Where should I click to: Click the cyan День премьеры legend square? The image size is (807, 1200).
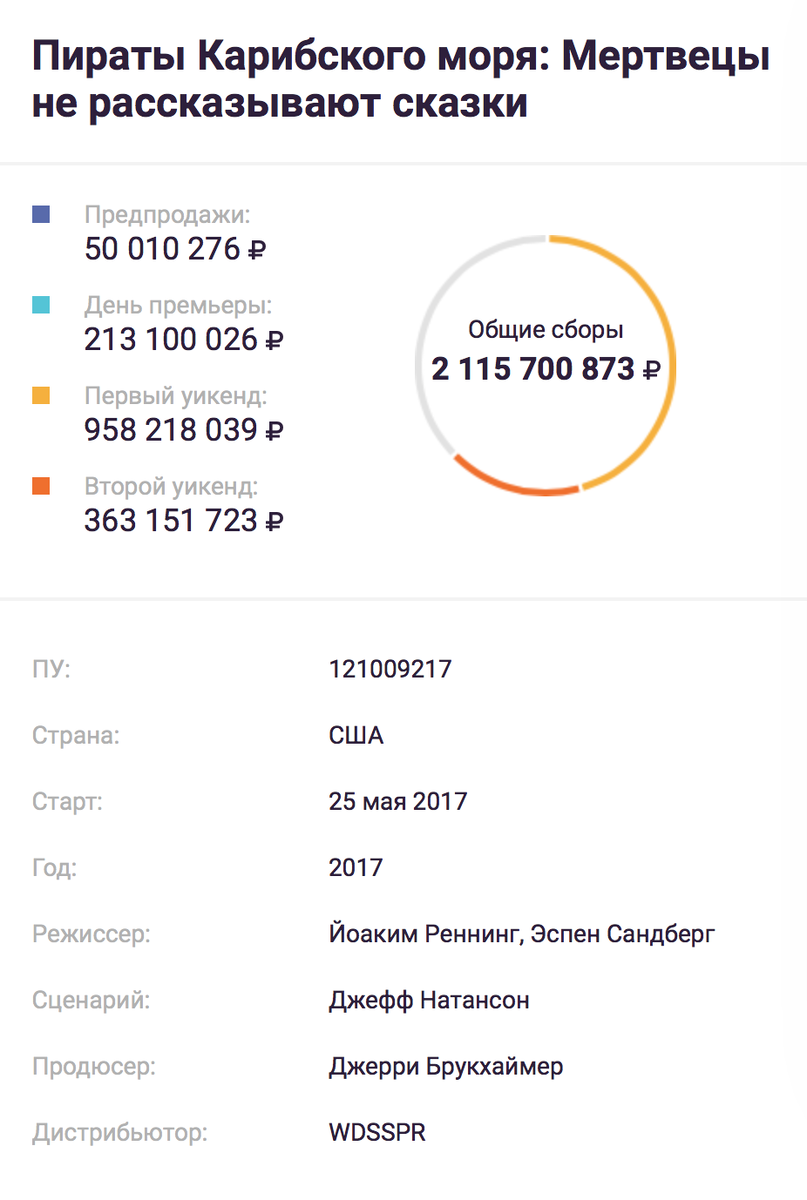pos(41,305)
